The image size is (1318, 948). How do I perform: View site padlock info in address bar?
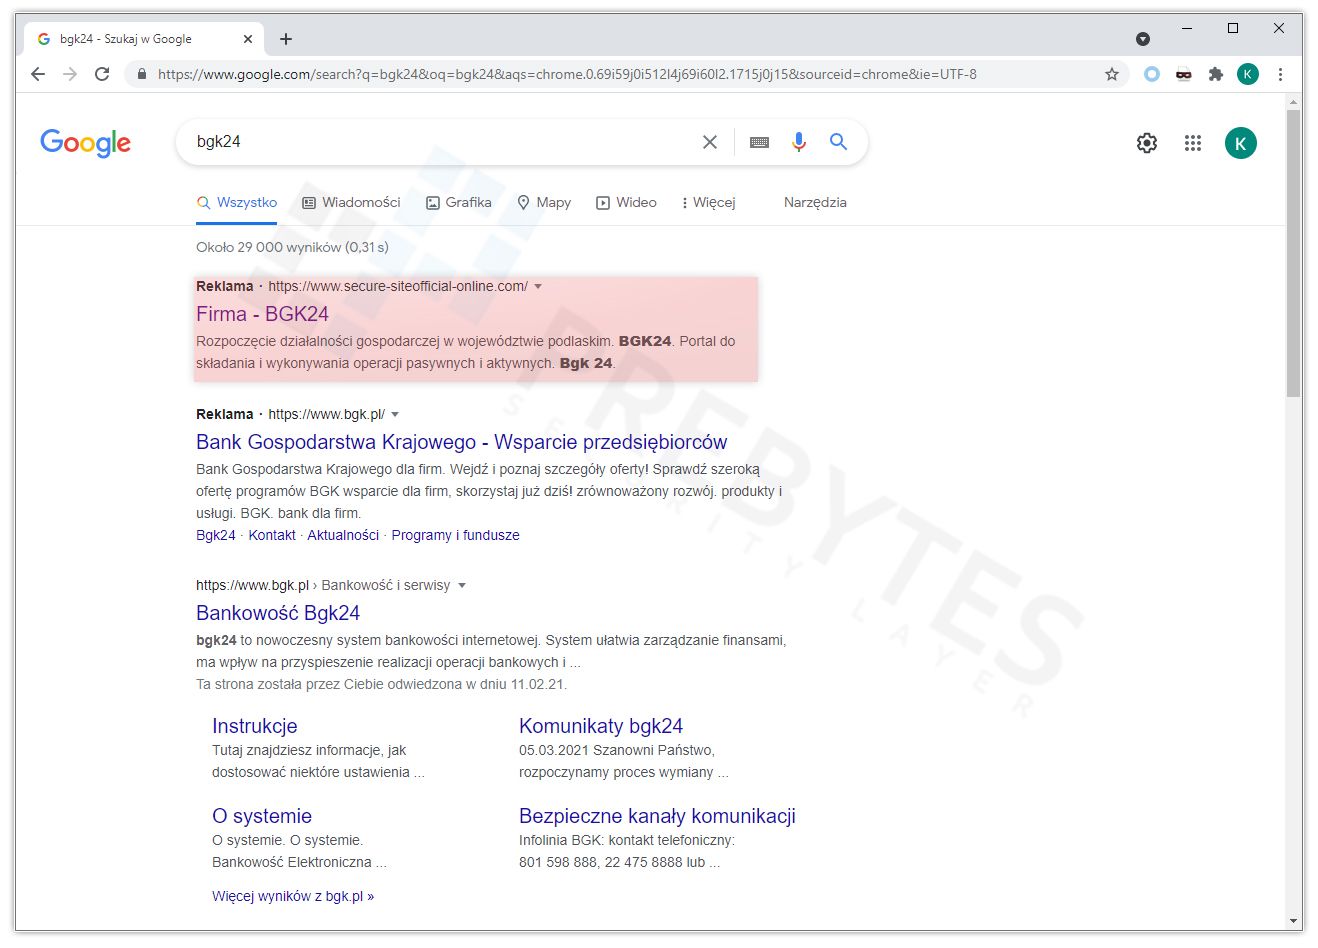(141, 74)
